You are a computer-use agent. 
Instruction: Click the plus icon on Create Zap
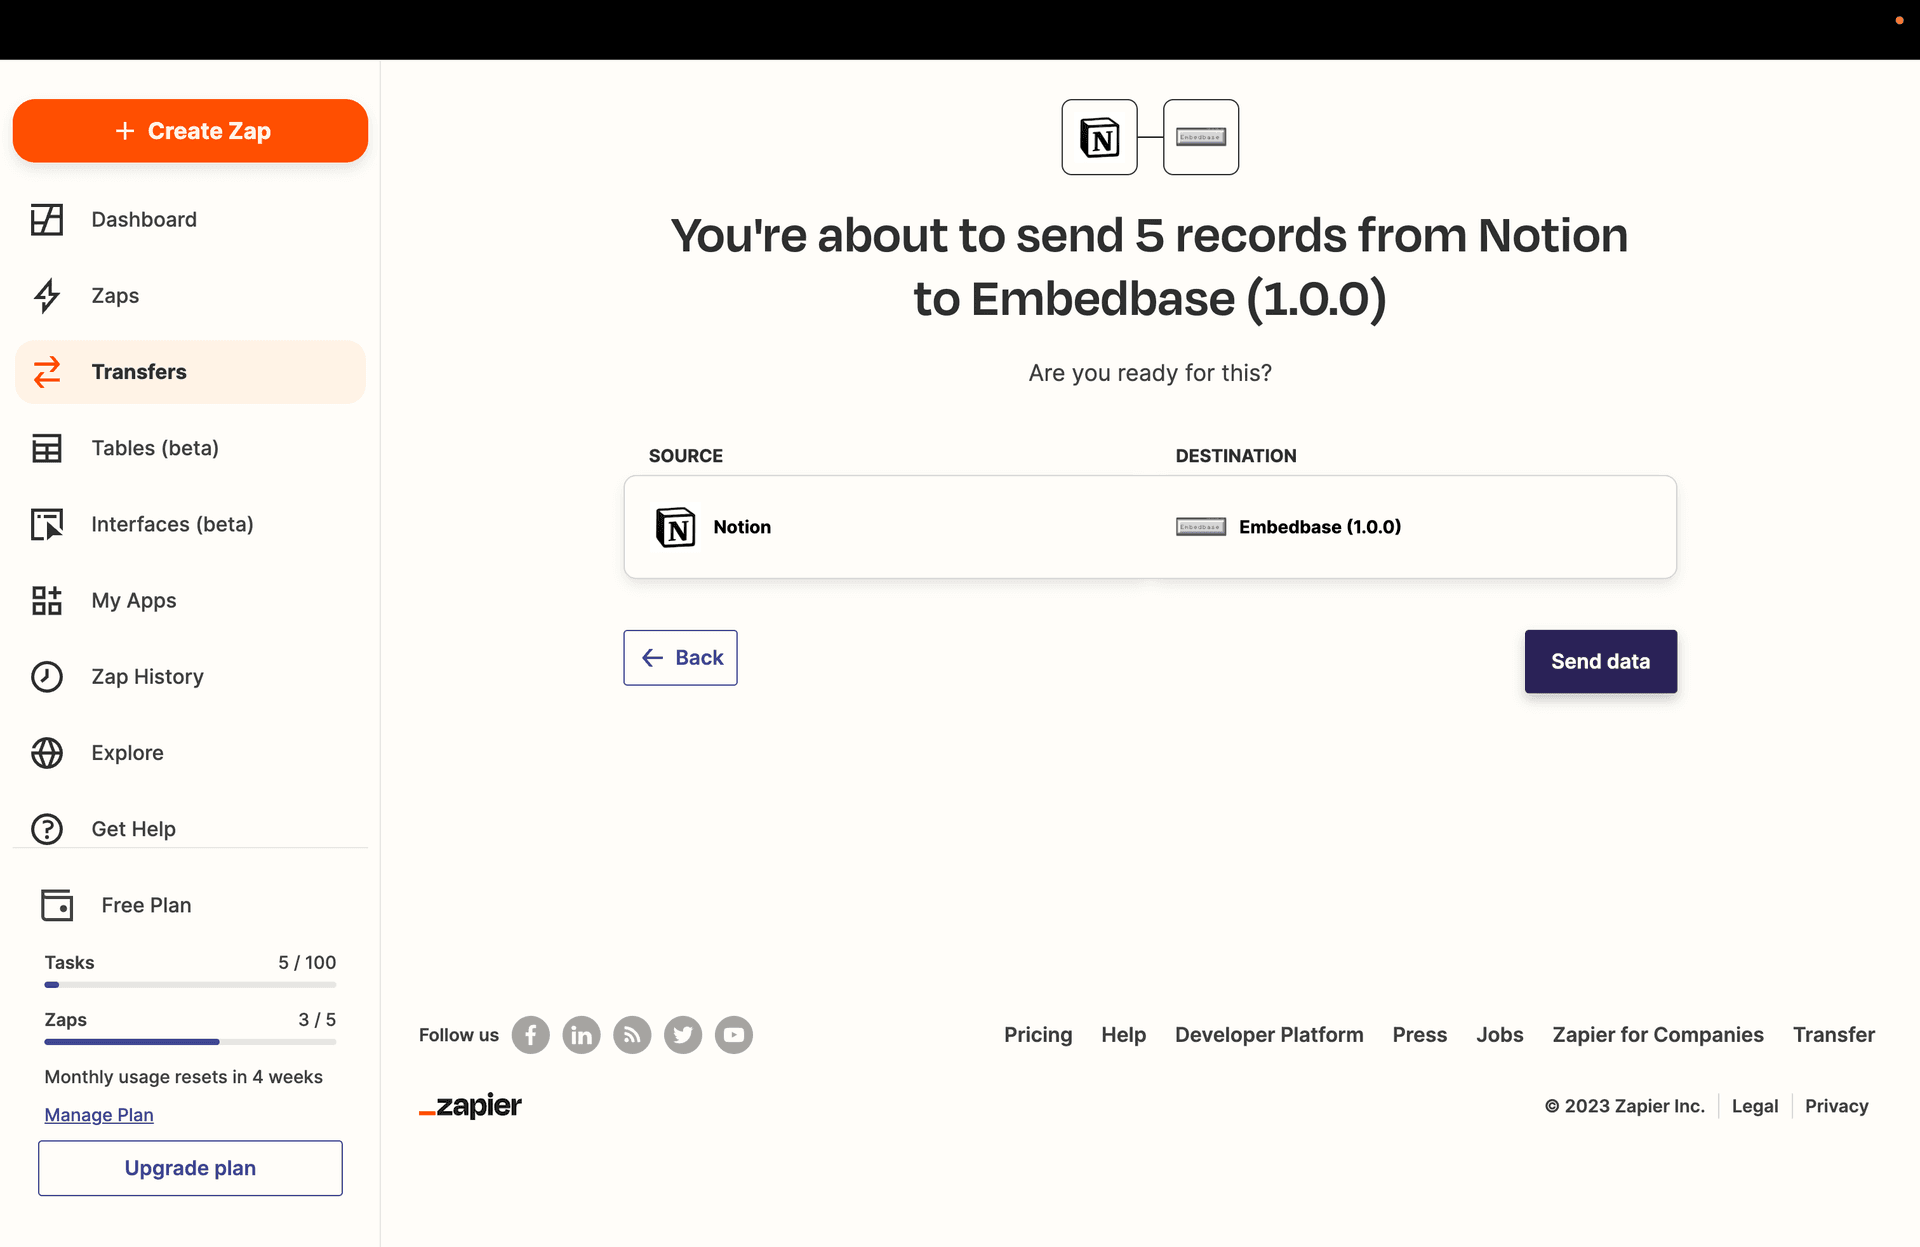(x=125, y=131)
